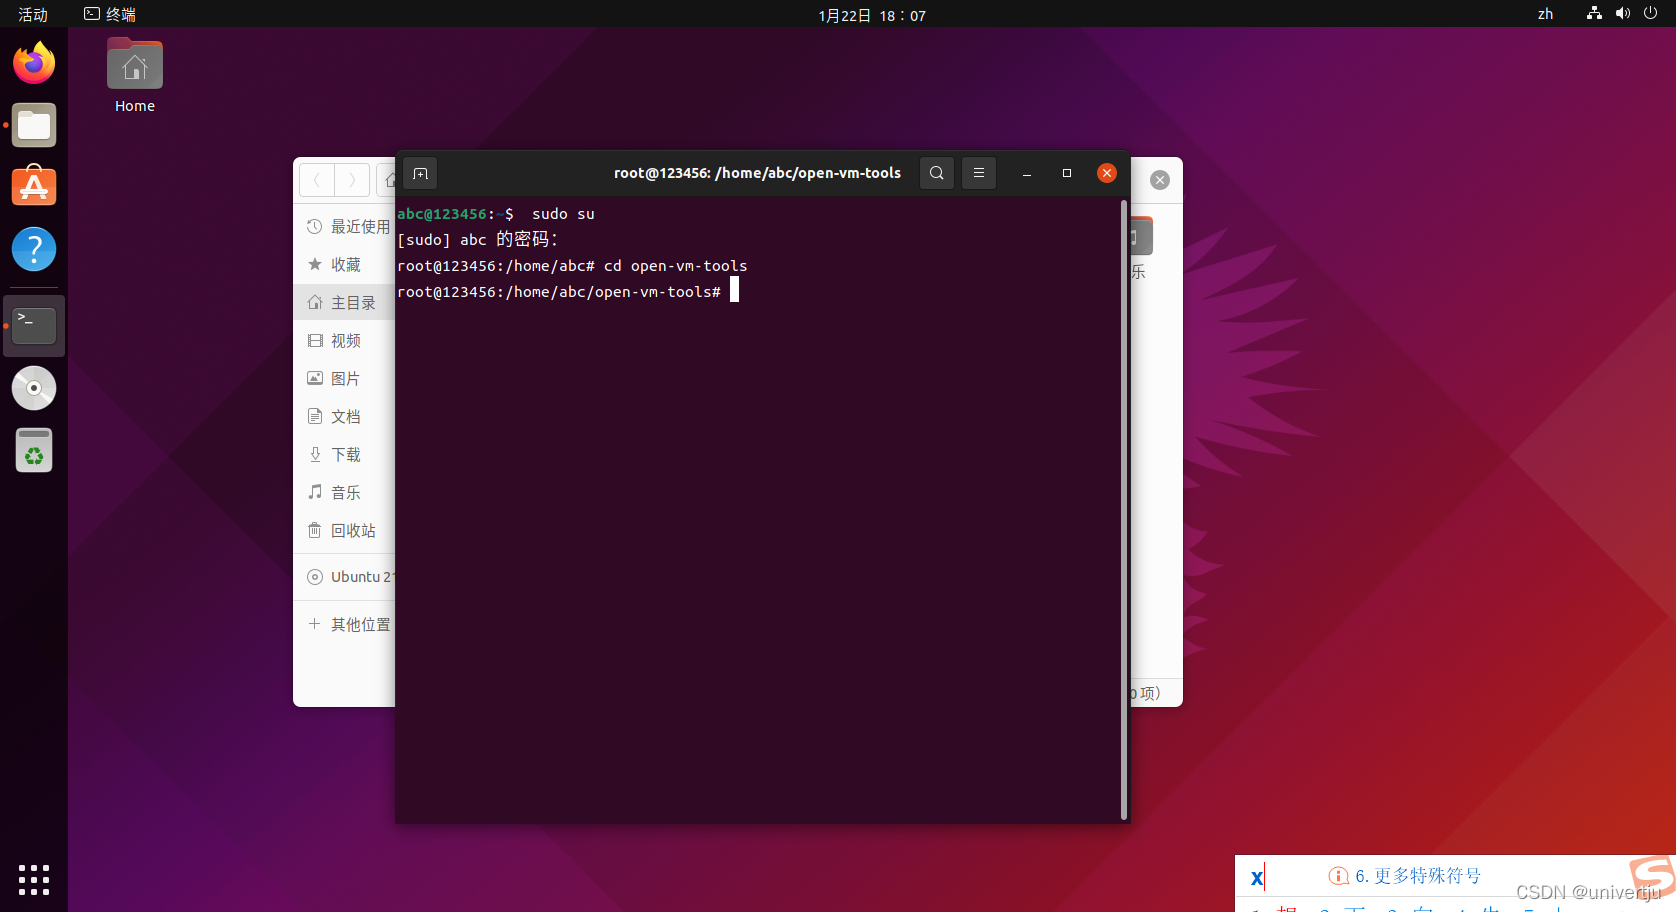Close the Files window behind terminal

1160,180
